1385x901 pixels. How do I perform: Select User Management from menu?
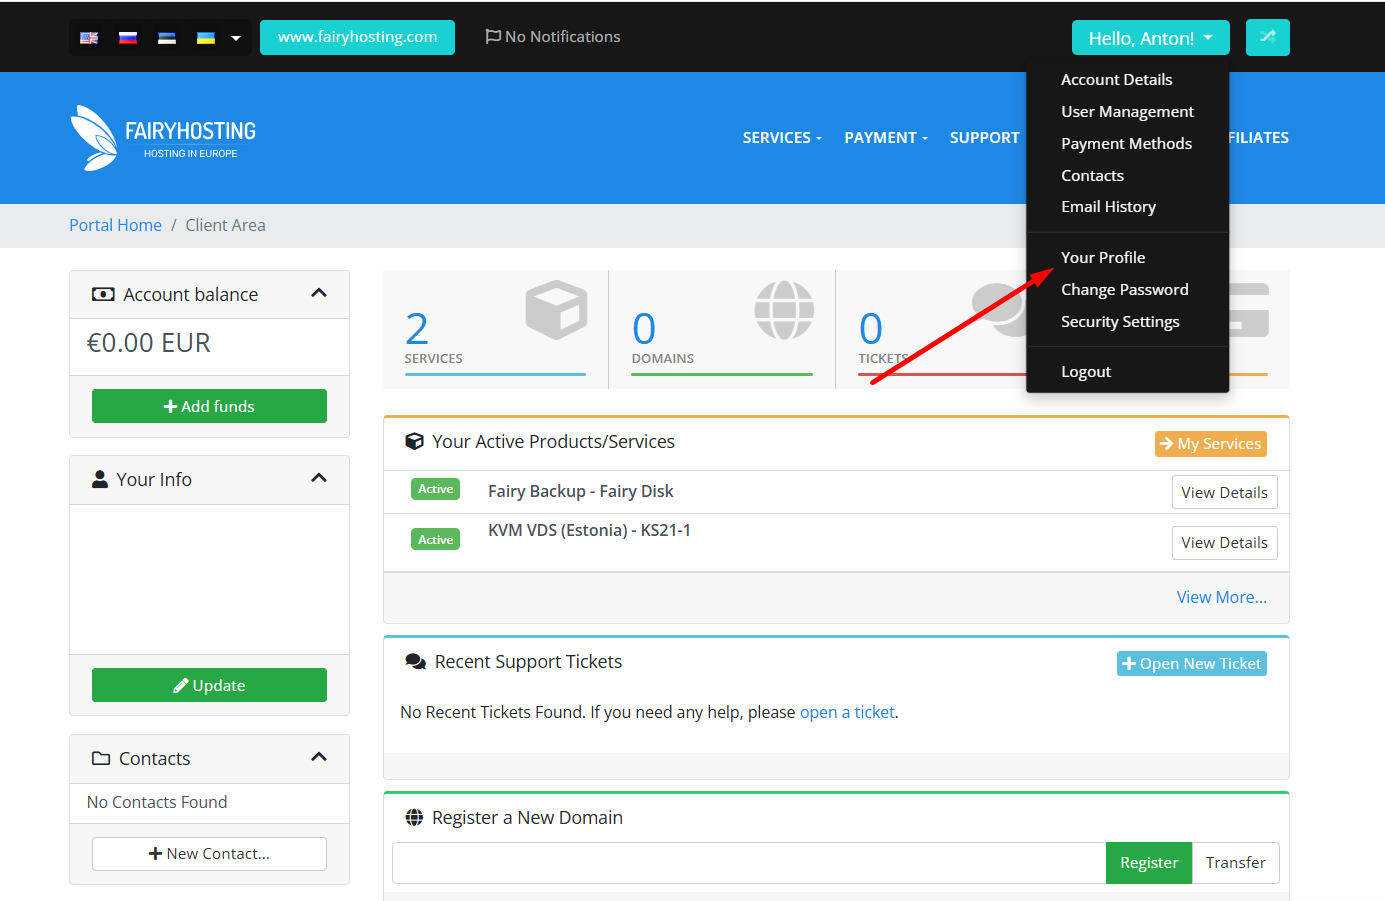pyautogui.click(x=1127, y=112)
